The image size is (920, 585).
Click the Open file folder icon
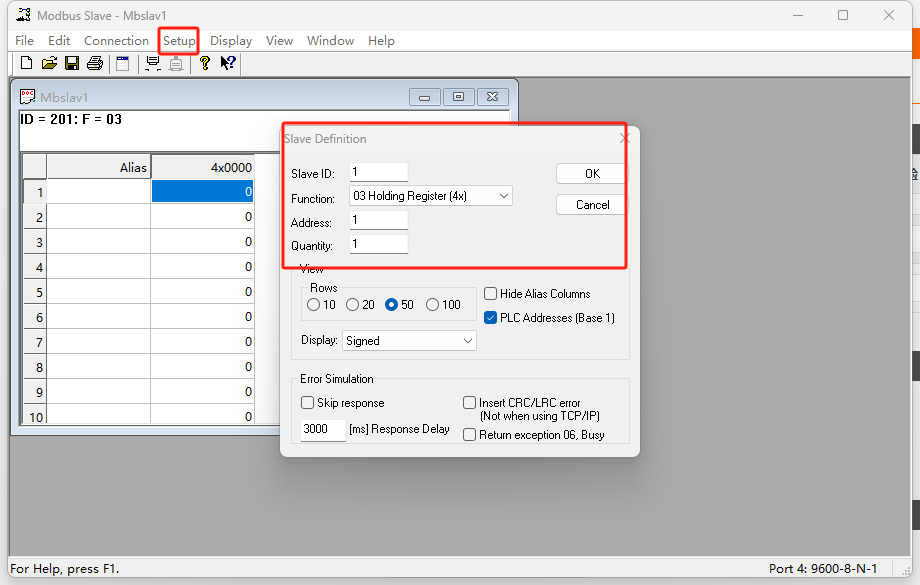(49, 63)
